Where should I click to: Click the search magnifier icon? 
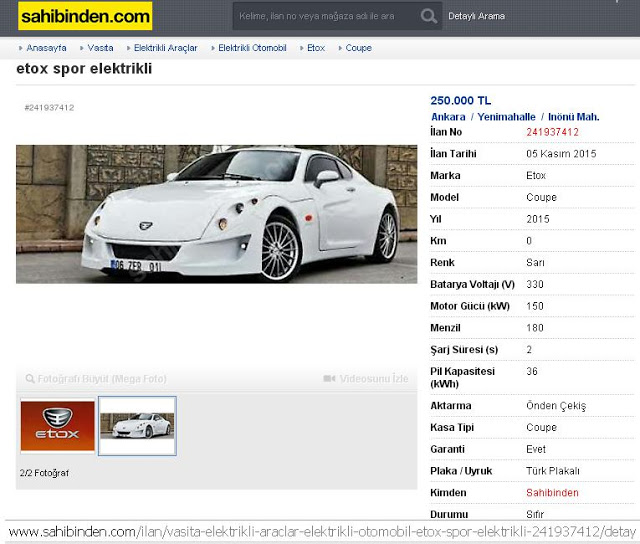point(429,16)
